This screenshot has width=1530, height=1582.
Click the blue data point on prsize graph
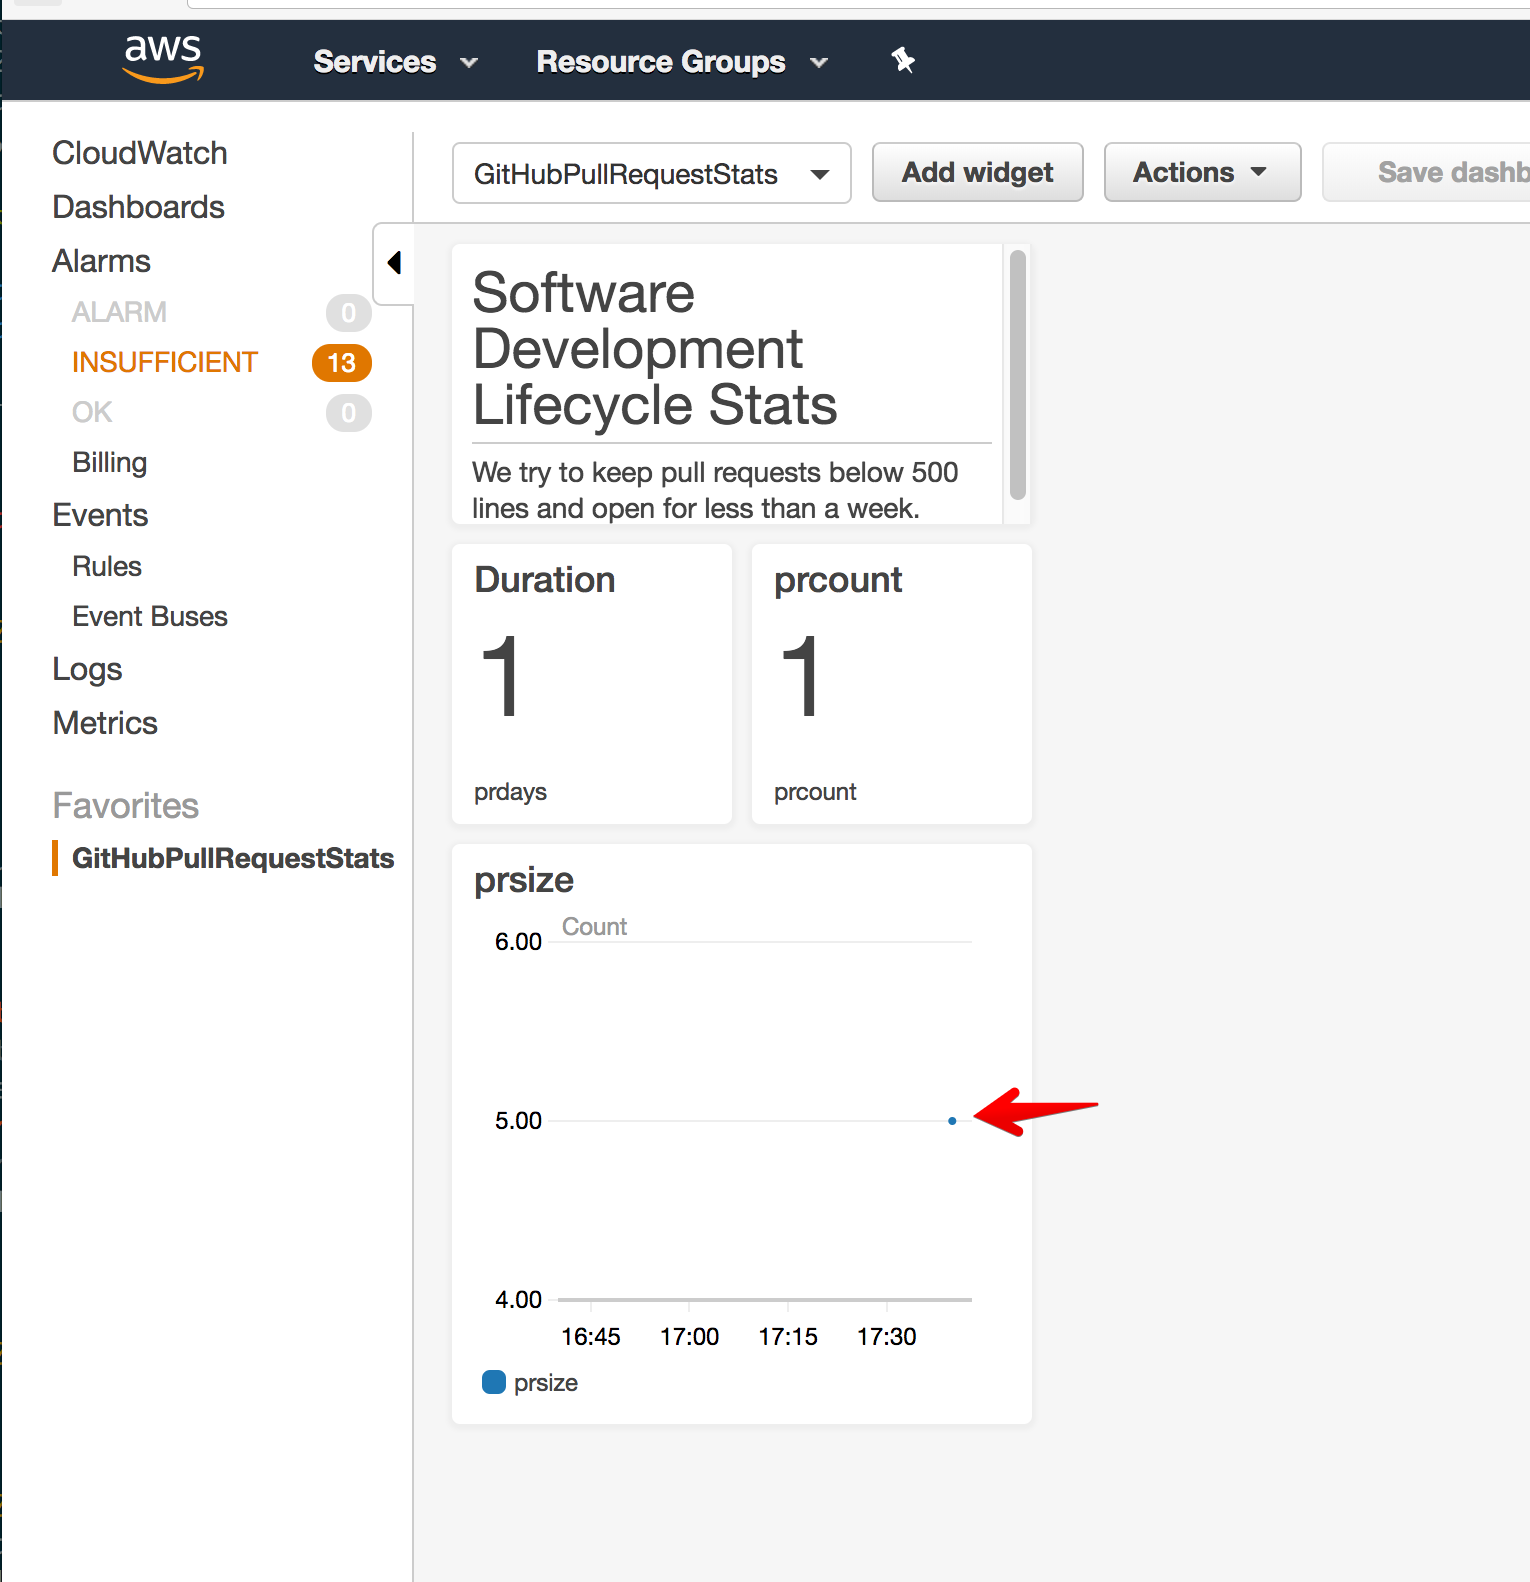coord(952,1121)
